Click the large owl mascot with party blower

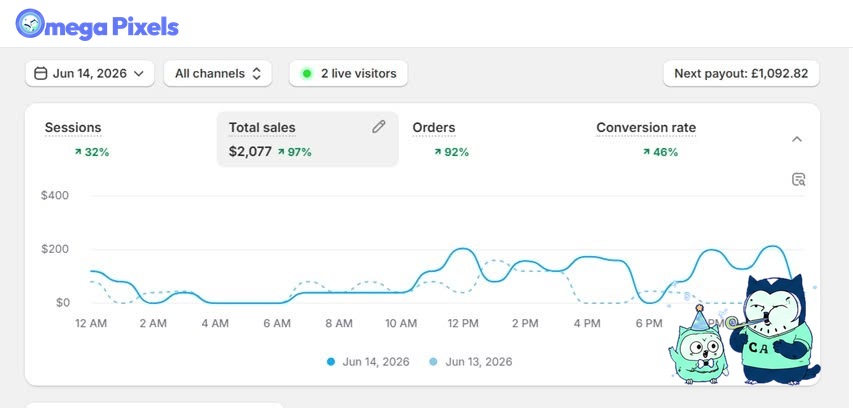coord(775,329)
